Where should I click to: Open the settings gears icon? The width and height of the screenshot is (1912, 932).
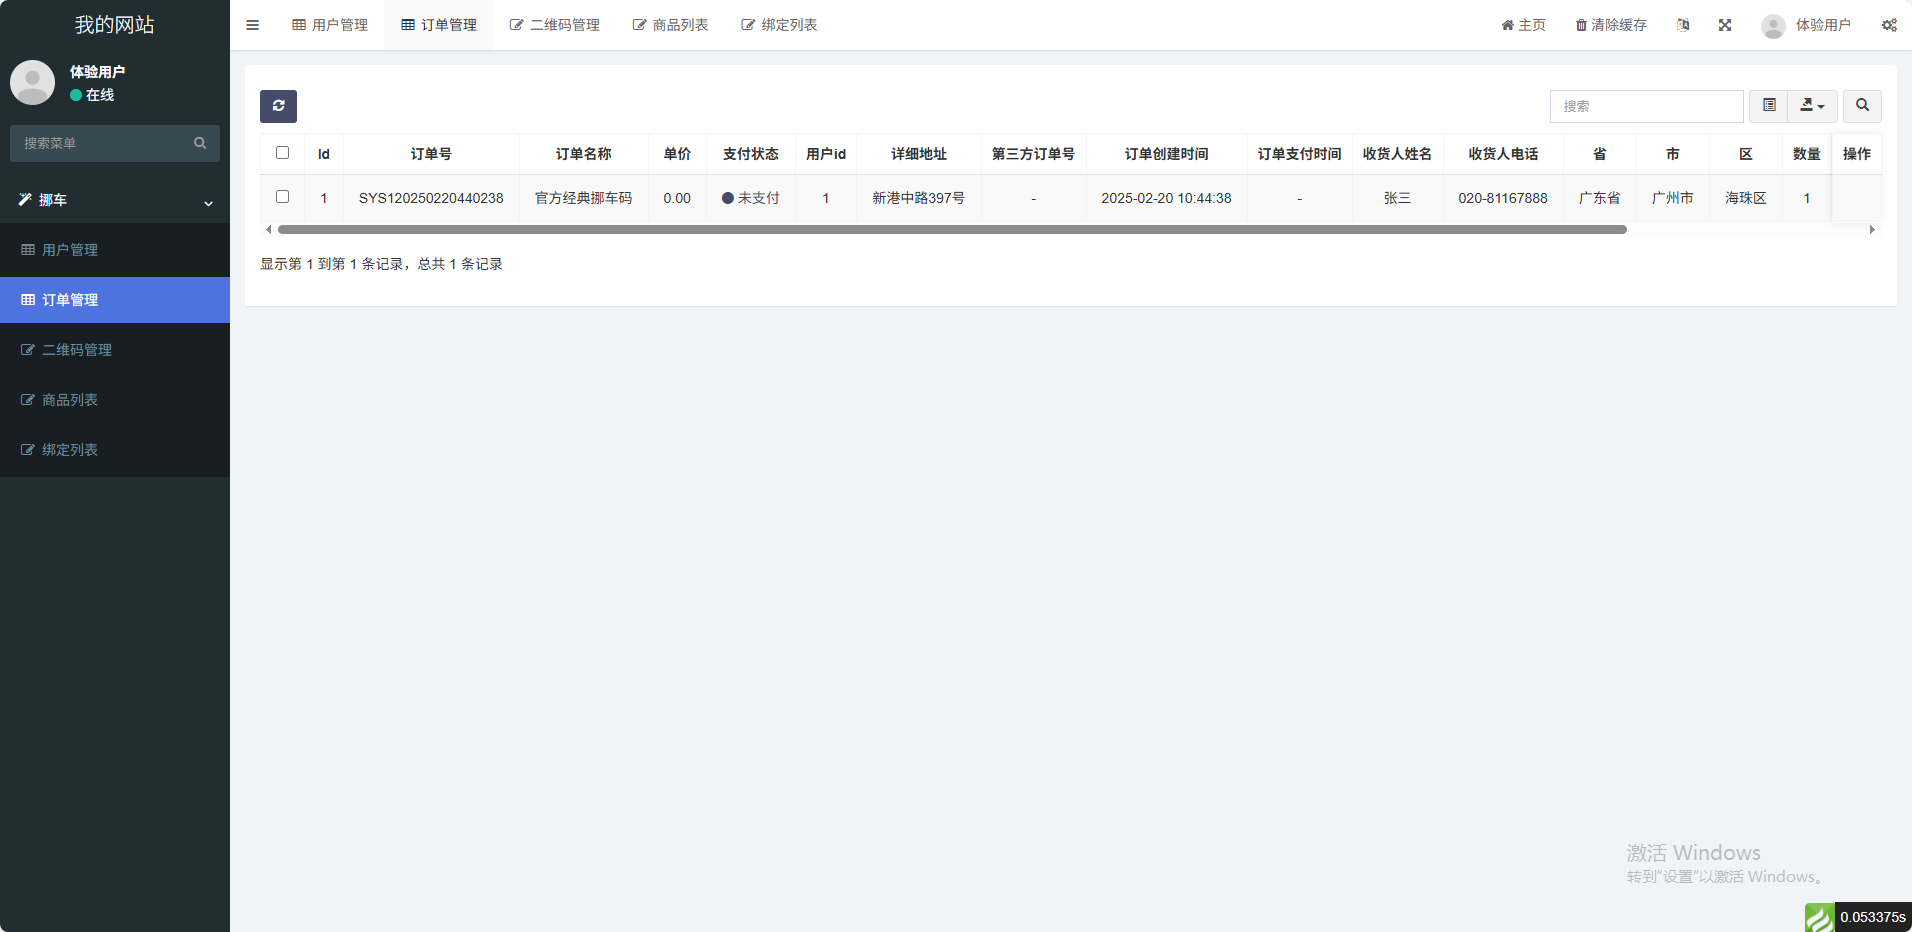tap(1889, 25)
